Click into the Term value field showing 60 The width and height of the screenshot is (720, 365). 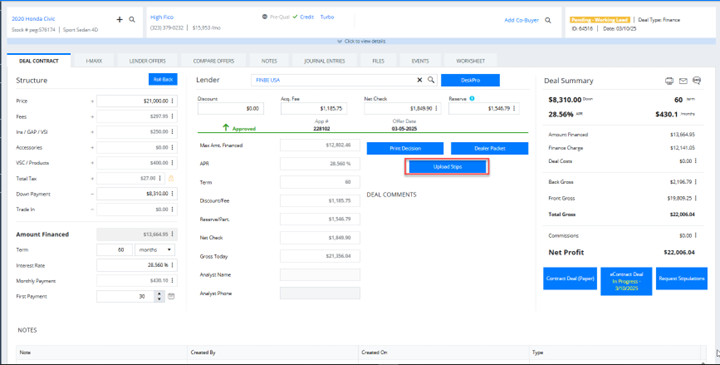point(114,250)
